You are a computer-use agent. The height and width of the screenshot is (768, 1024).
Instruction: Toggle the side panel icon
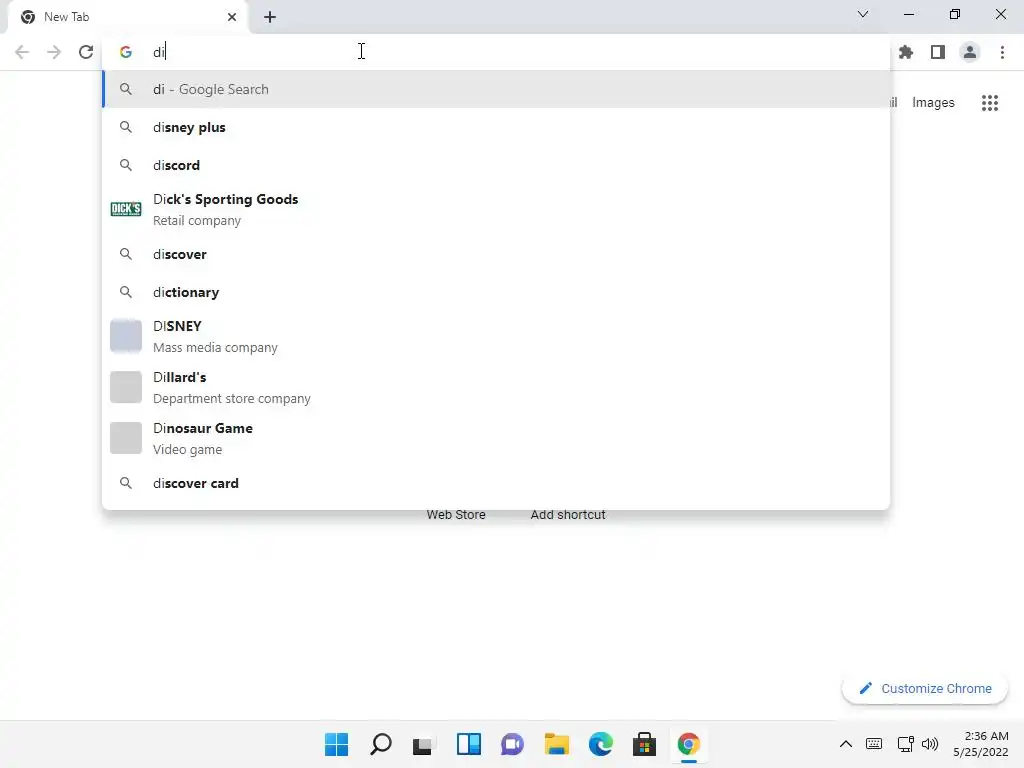click(938, 52)
